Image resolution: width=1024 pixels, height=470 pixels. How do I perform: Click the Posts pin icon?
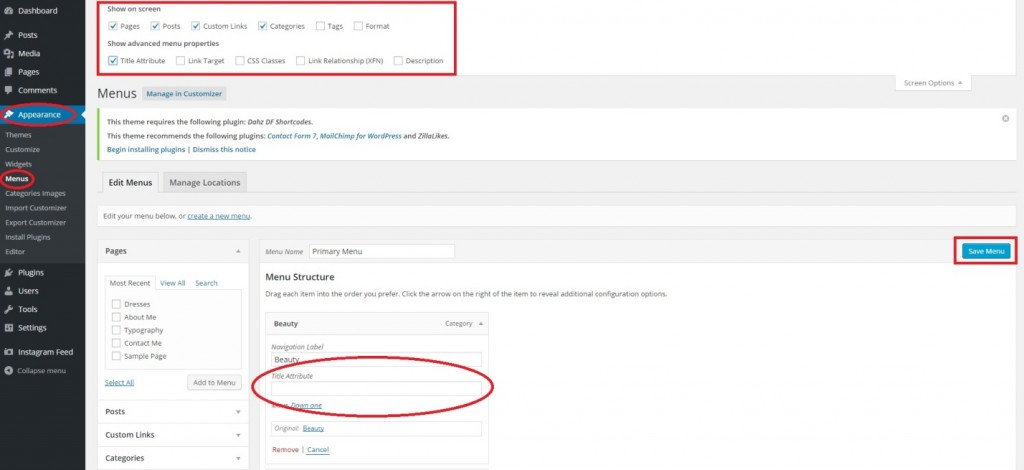[x=9, y=35]
